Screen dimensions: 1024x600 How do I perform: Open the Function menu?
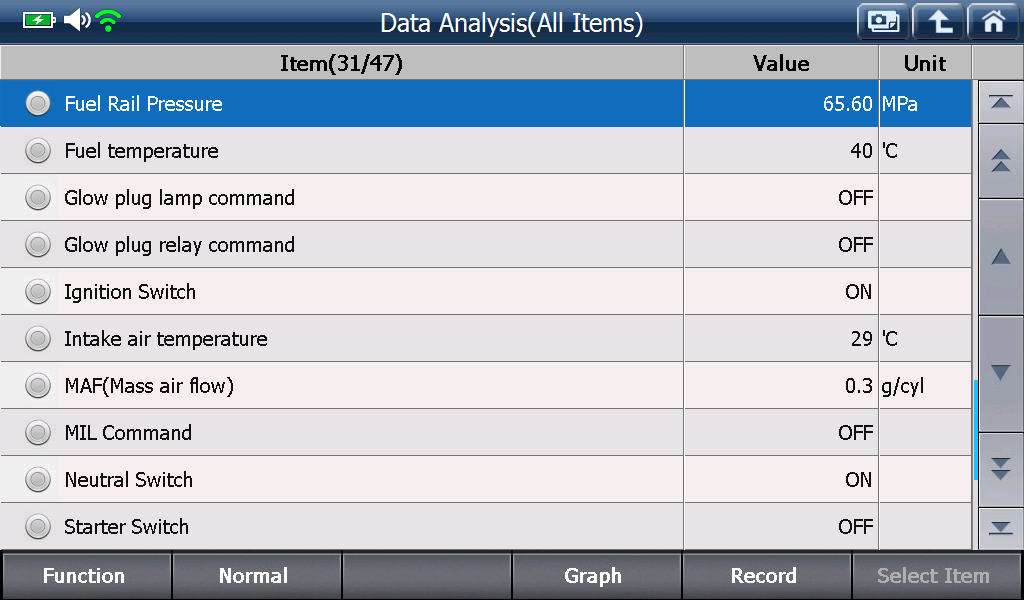point(86,576)
